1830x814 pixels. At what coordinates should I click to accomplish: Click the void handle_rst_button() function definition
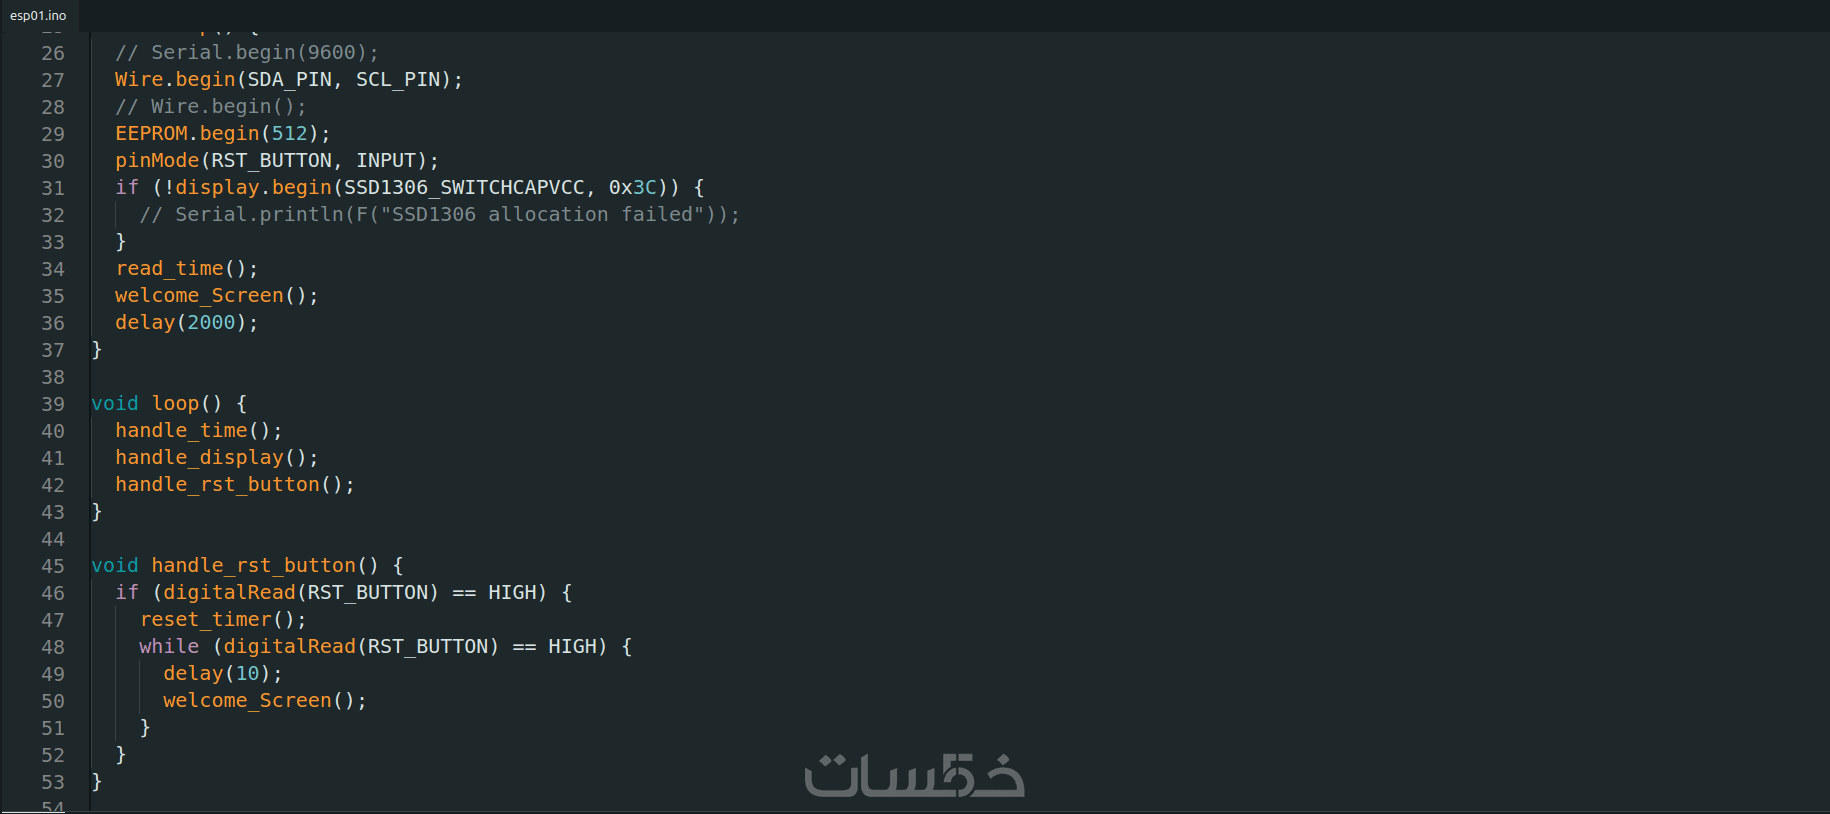[x=246, y=566]
